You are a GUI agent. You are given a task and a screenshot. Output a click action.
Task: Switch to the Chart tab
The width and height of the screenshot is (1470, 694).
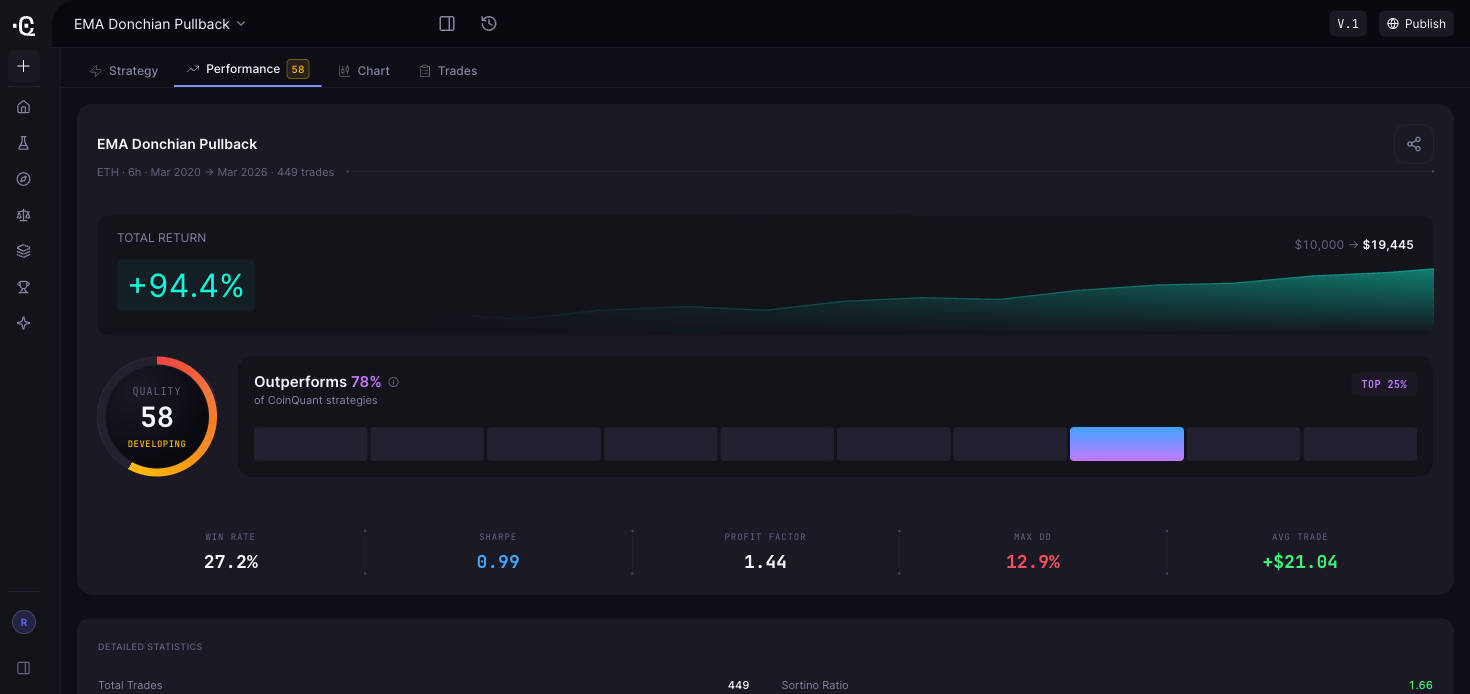coord(364,71)
